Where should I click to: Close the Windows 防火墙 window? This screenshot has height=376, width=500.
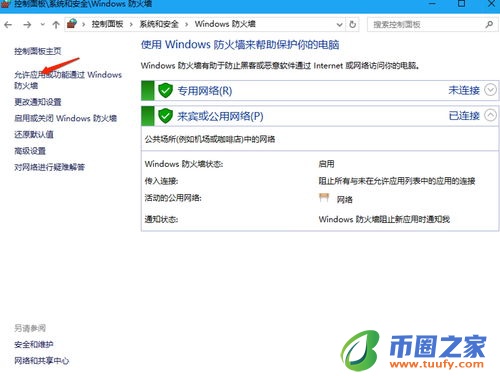pyautogui.click(x=491, y=4)
